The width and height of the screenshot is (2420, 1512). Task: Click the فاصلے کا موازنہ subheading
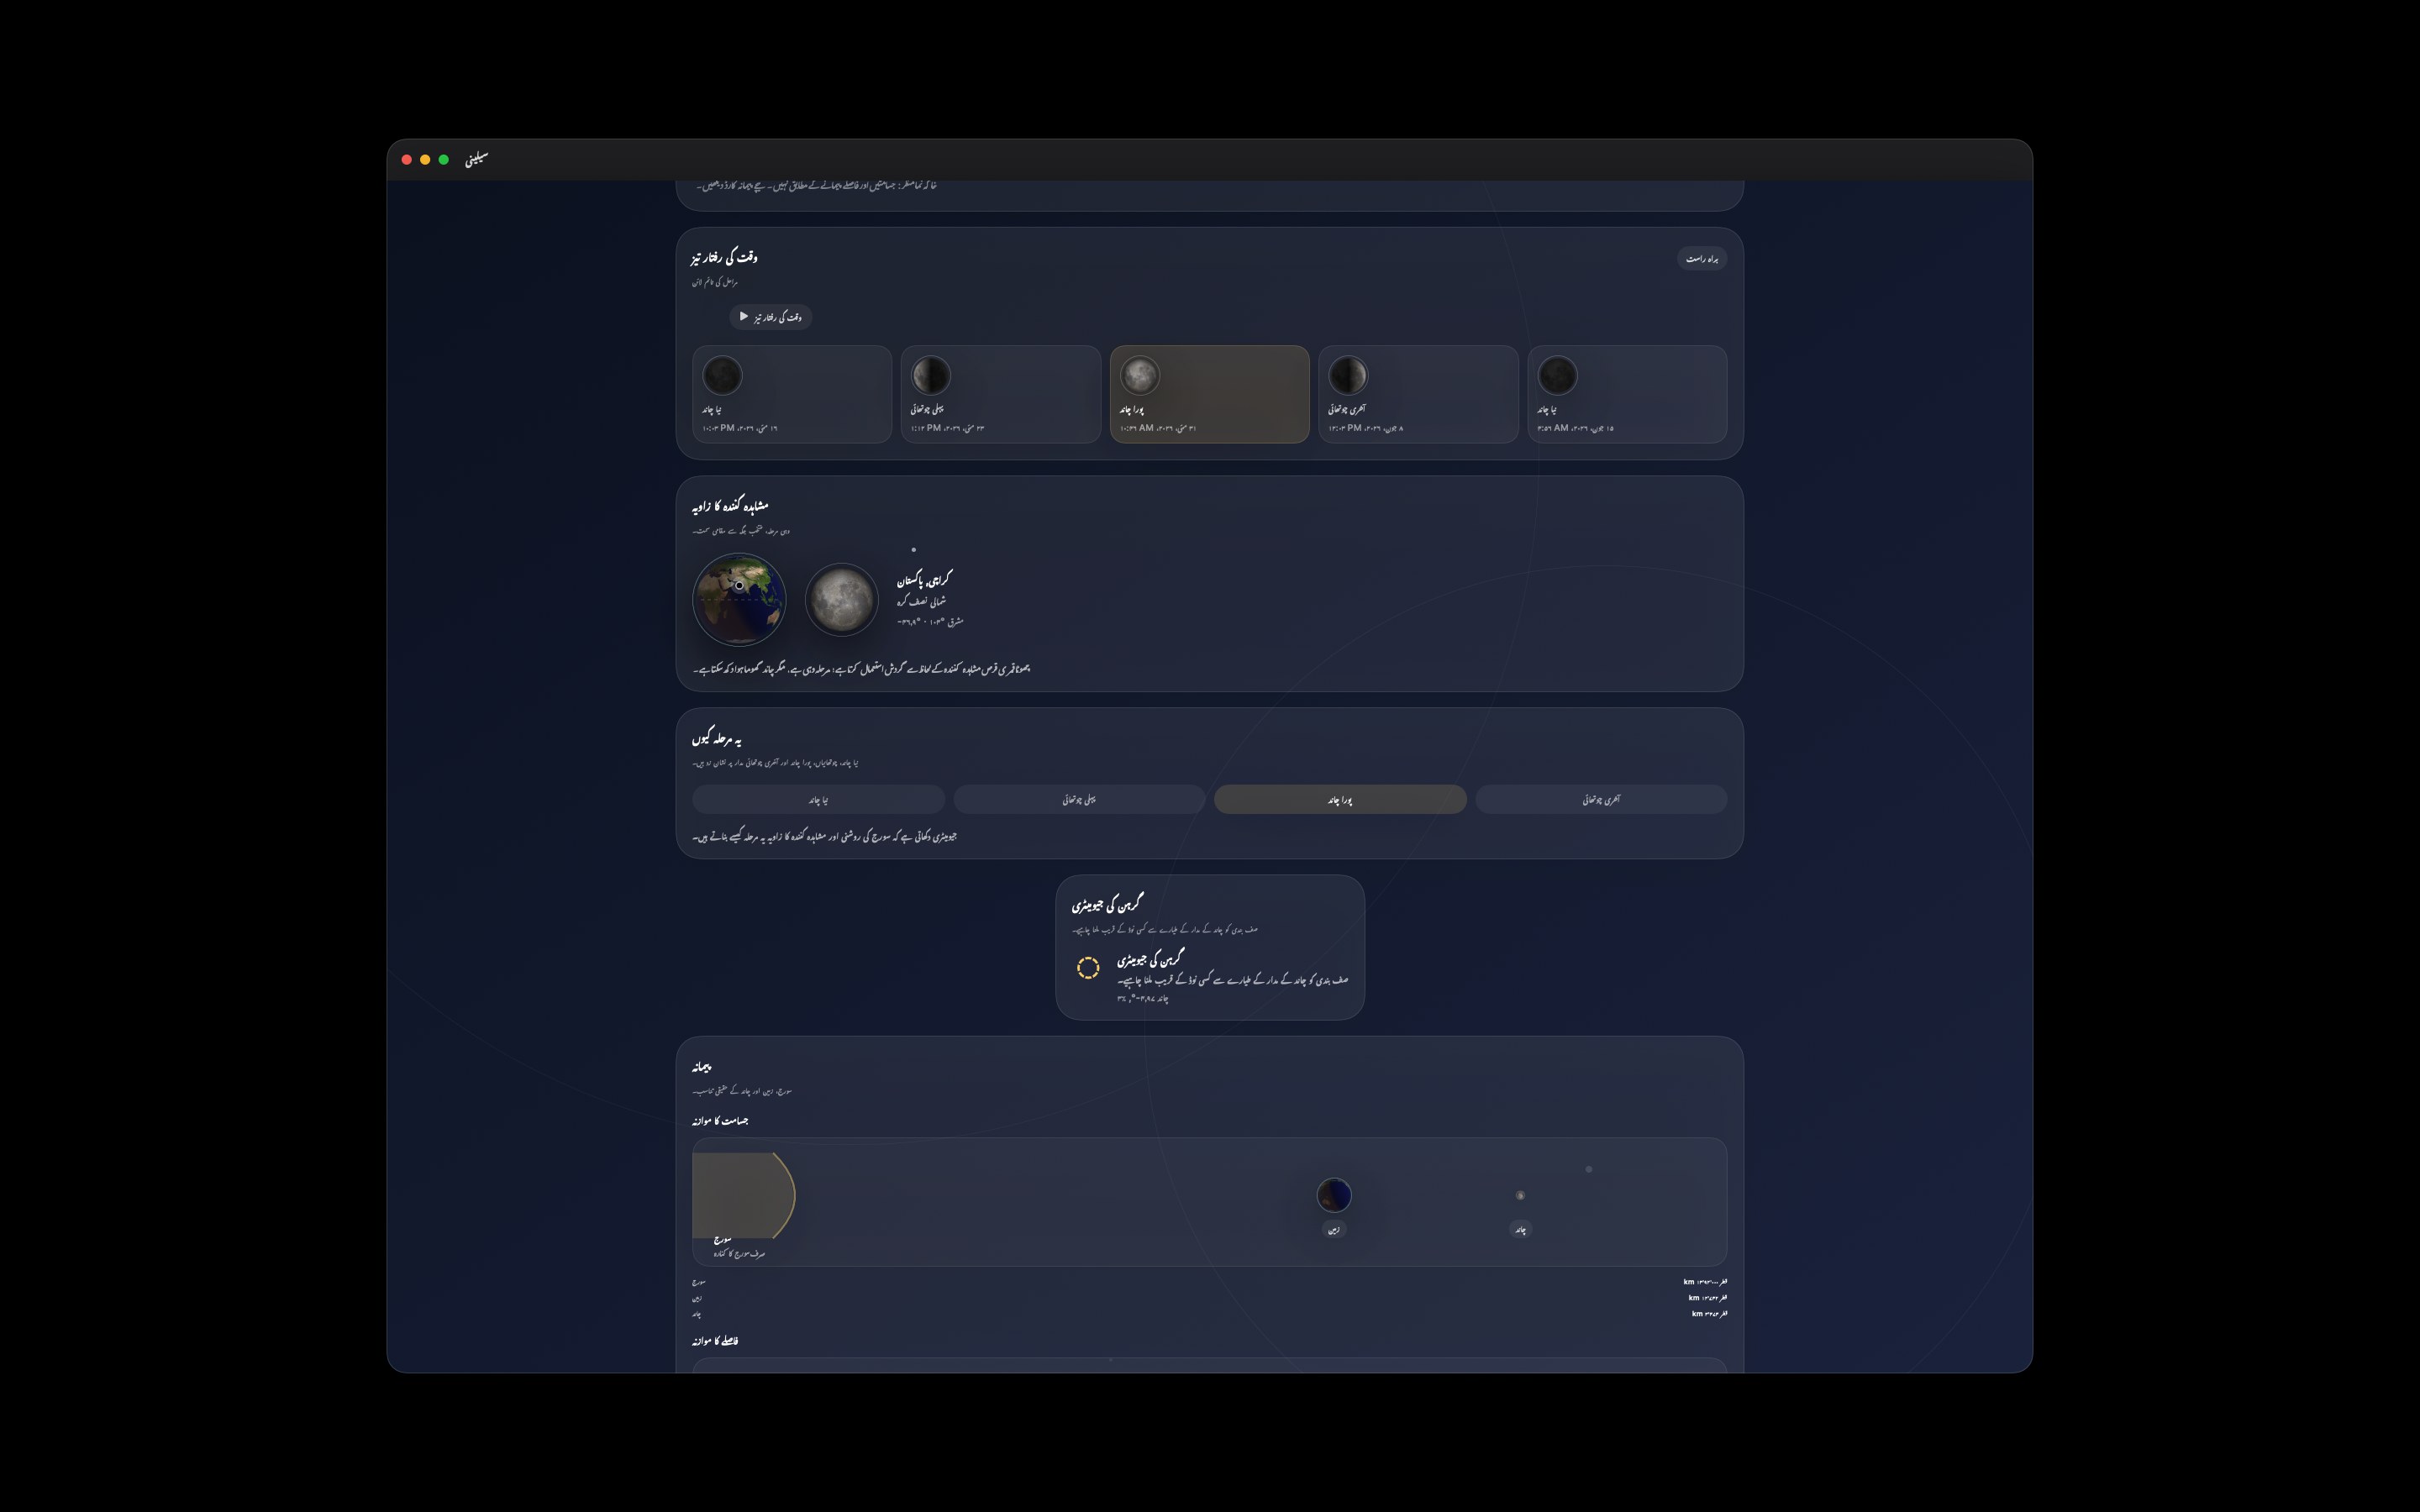[x=715, y=1341]
